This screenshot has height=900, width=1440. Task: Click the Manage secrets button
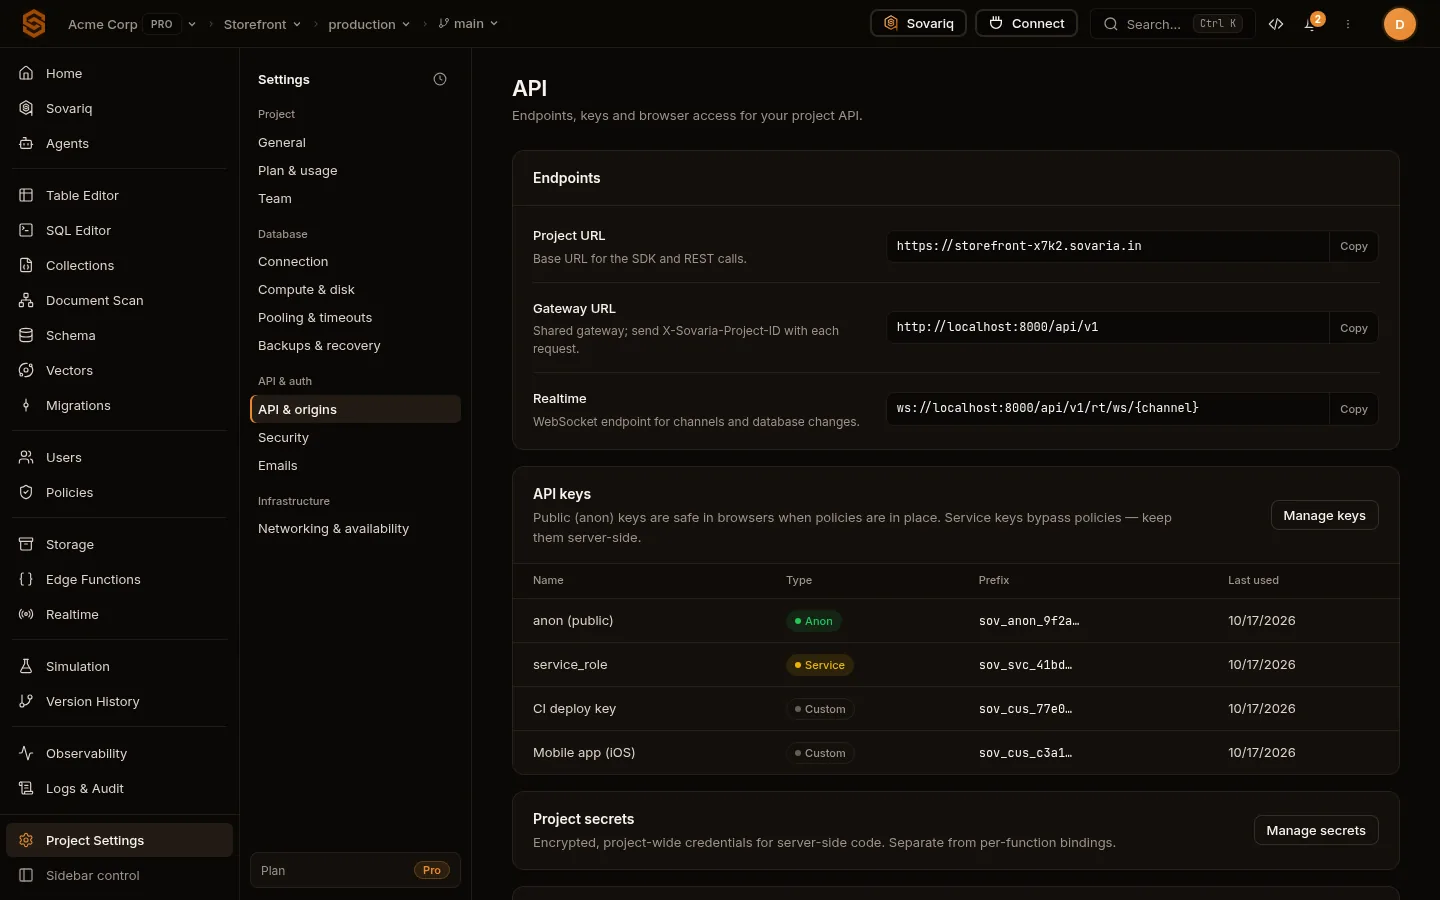[x=1316, y=830]
